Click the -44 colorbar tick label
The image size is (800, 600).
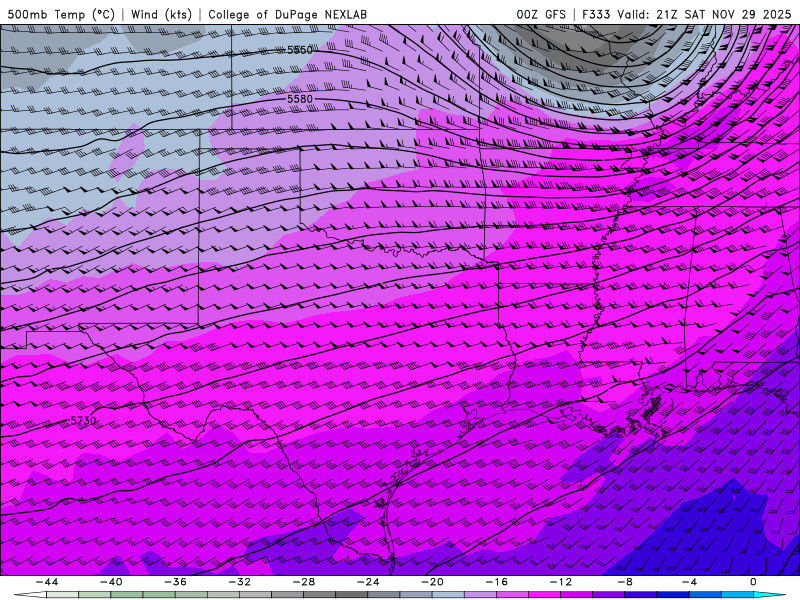tap(47, 582)
